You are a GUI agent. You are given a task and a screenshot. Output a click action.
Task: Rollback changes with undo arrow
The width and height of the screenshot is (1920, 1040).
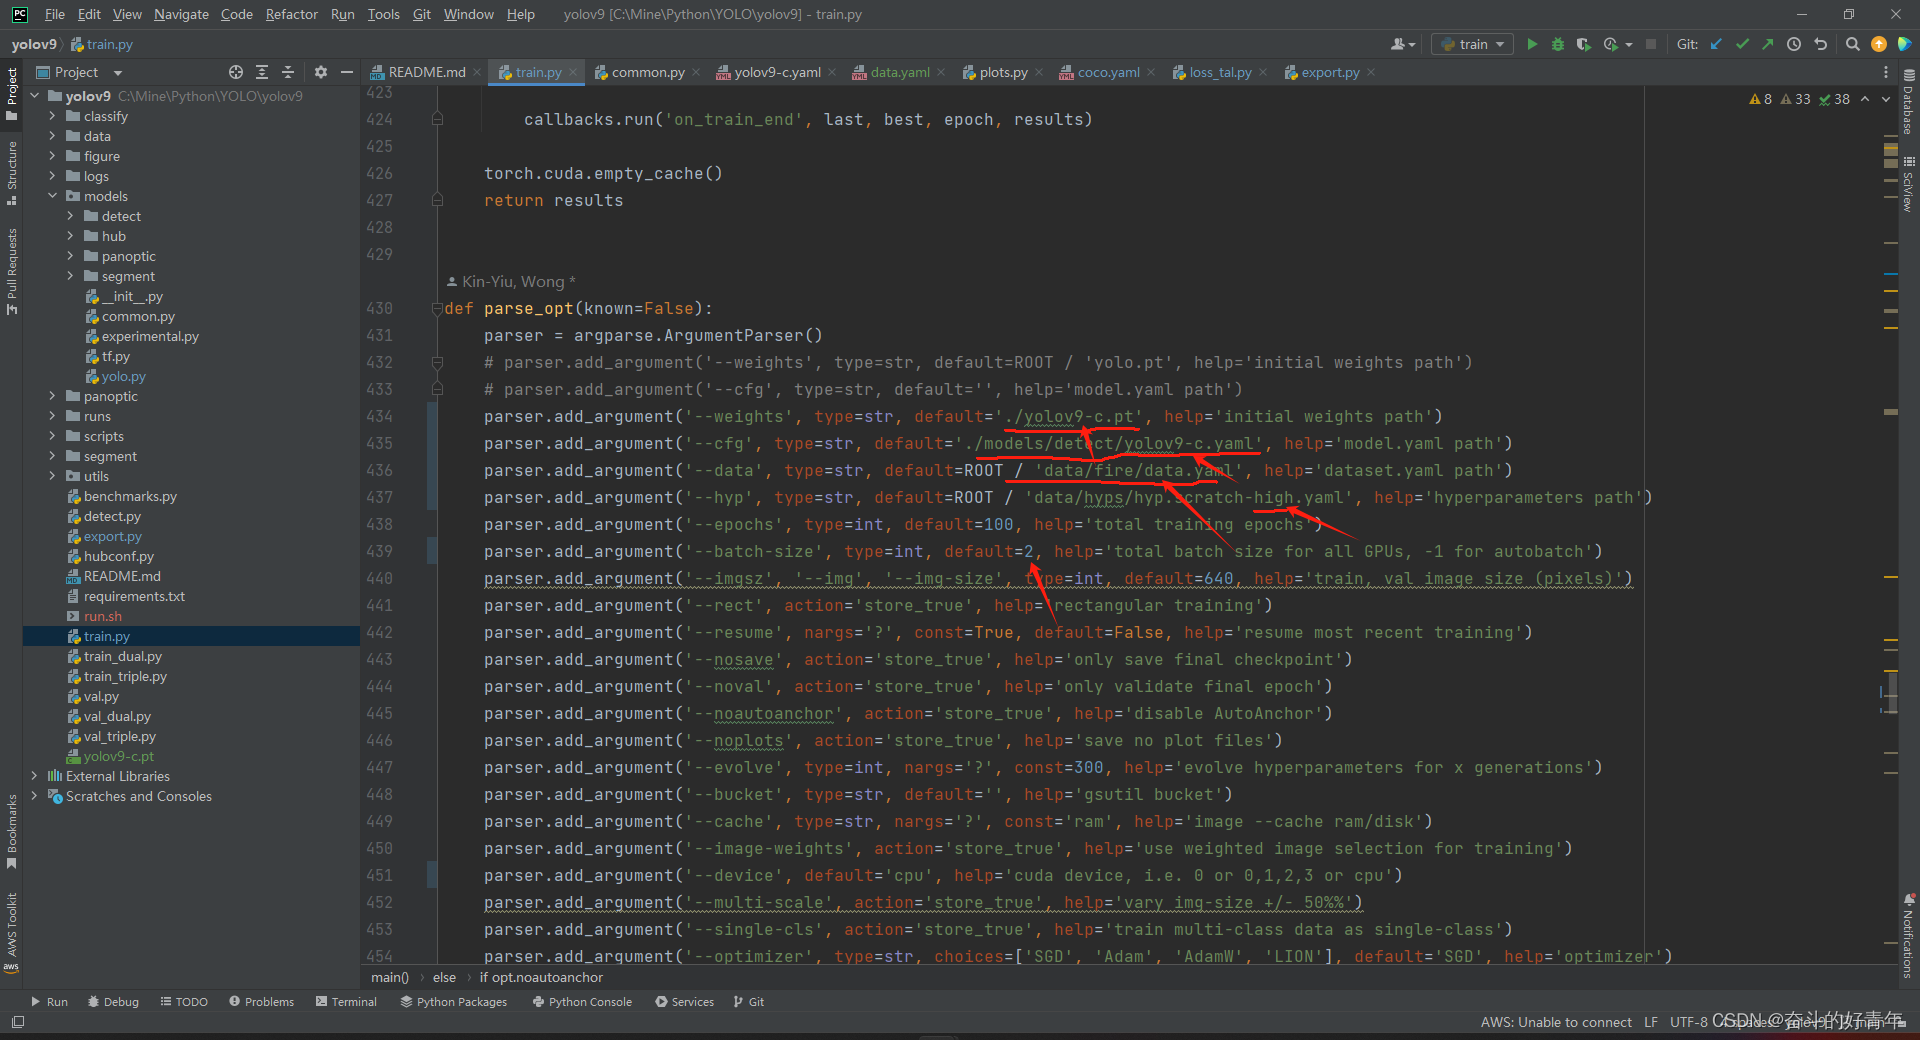[x=1820, y=44]
